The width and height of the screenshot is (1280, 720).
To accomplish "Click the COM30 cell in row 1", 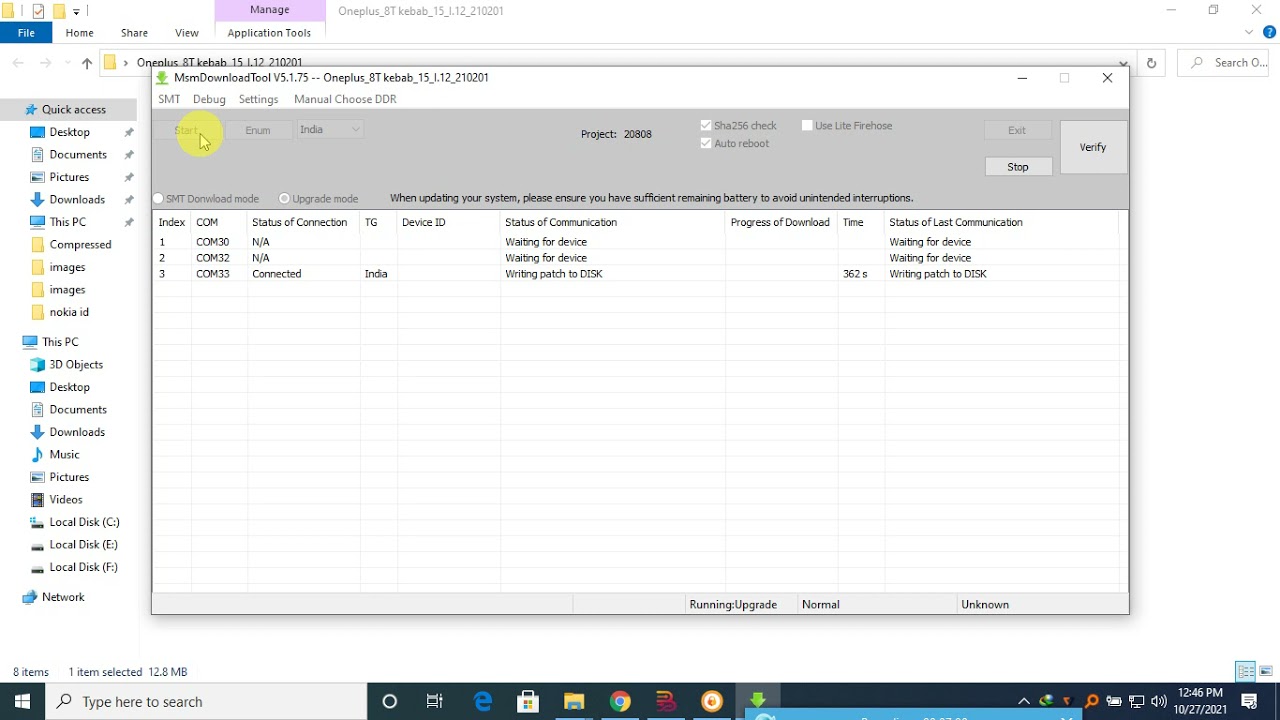I will (x=213, y=242).
